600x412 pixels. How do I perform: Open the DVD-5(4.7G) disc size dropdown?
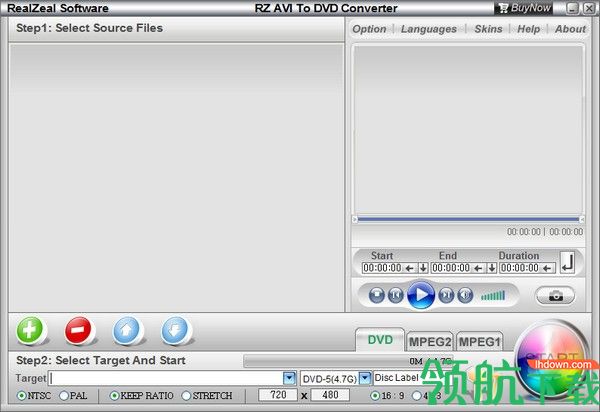[x=365, y=378]
